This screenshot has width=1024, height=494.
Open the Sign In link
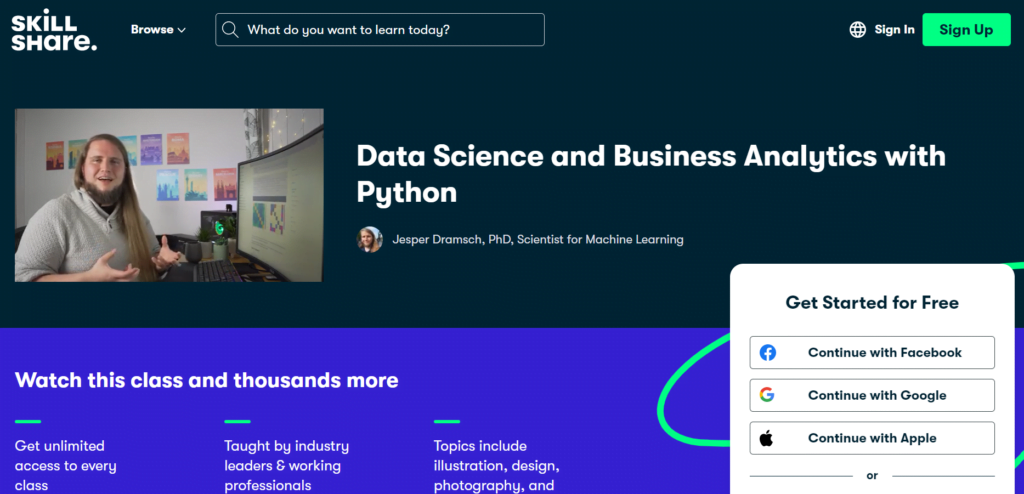point(894,29)
